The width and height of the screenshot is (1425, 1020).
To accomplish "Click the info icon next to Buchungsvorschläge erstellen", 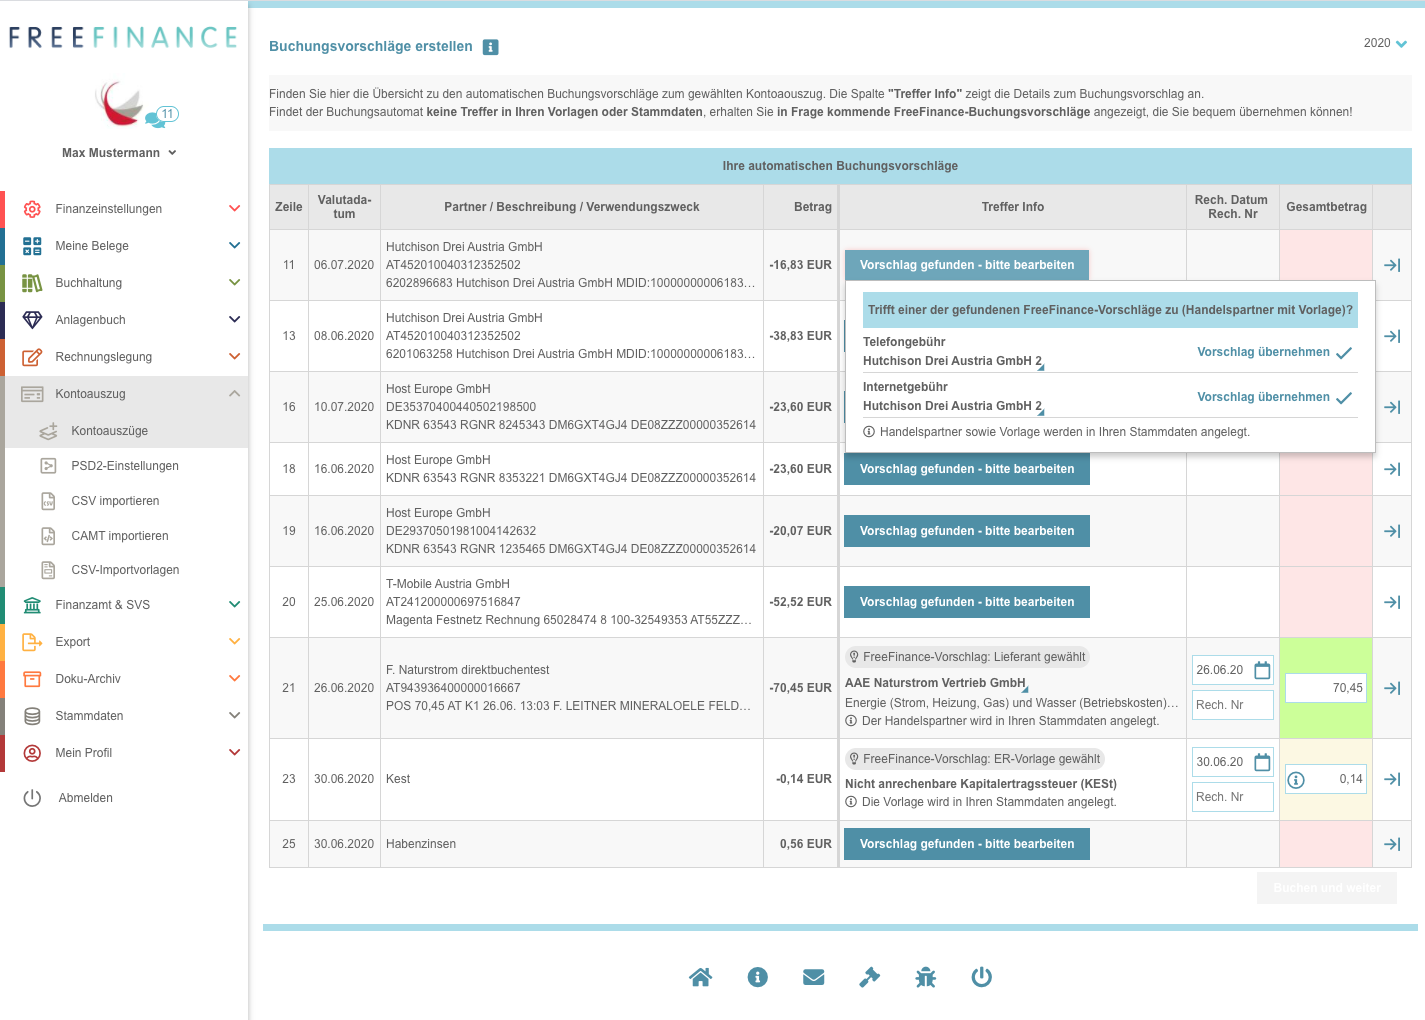I will point(491,47).
